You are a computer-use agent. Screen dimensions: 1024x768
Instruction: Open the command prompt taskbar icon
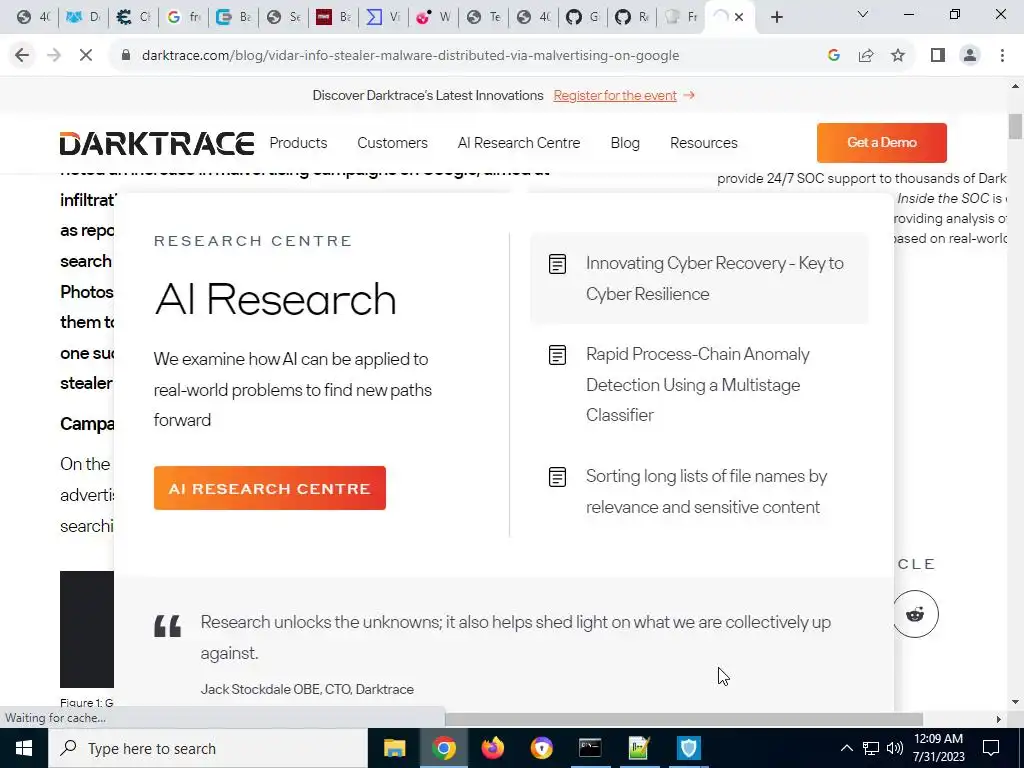coord(590,748)
